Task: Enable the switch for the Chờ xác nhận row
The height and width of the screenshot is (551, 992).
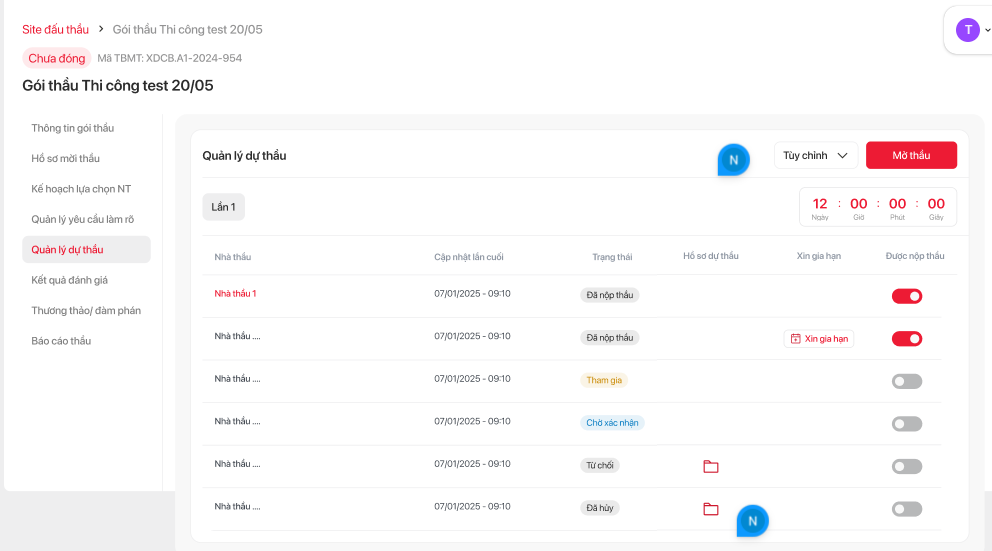Action: pyautogui.click(x=906, y=424)
